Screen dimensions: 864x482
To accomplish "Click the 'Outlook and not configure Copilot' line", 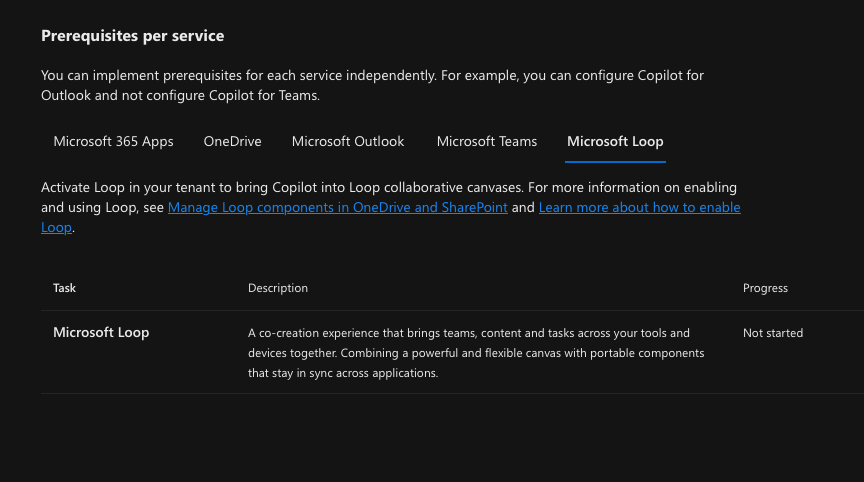I will (181, 95).
